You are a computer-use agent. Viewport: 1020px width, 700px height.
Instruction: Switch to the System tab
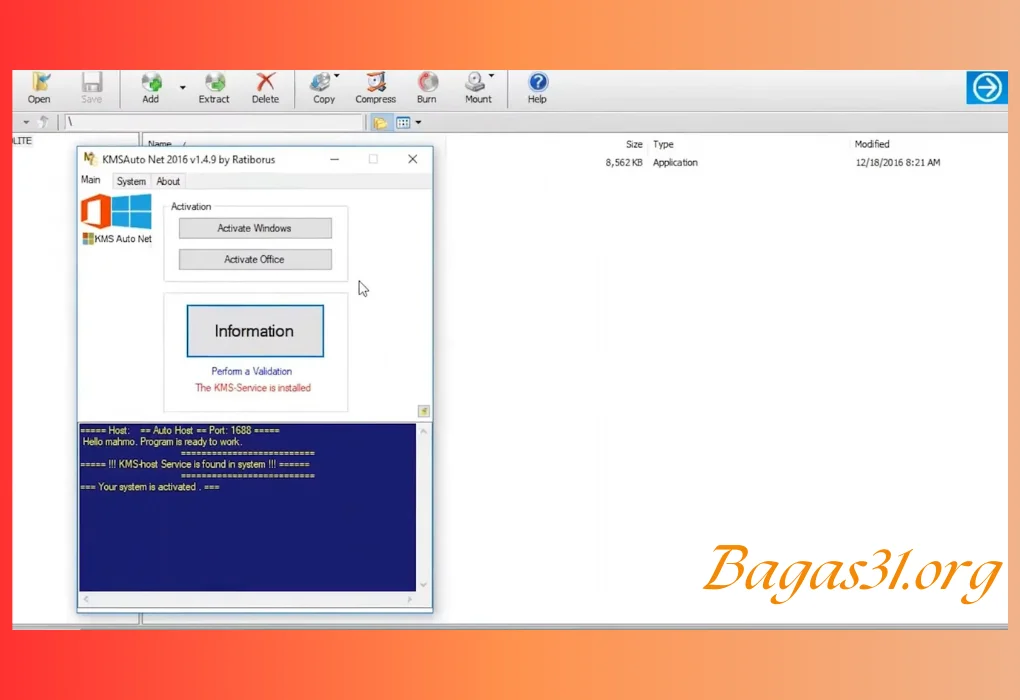pyautogui.click(x=131, y=181)
